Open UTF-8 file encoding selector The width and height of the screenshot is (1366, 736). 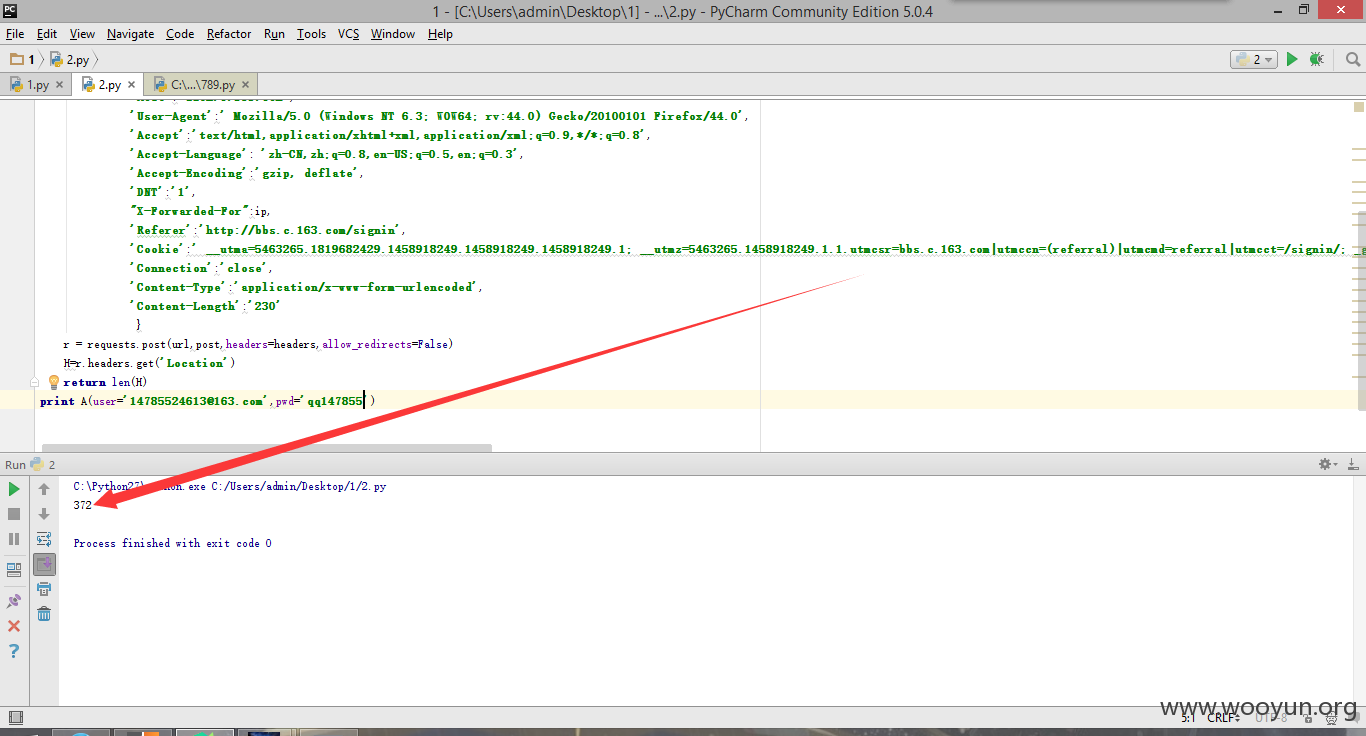[x=1272, y=717]
